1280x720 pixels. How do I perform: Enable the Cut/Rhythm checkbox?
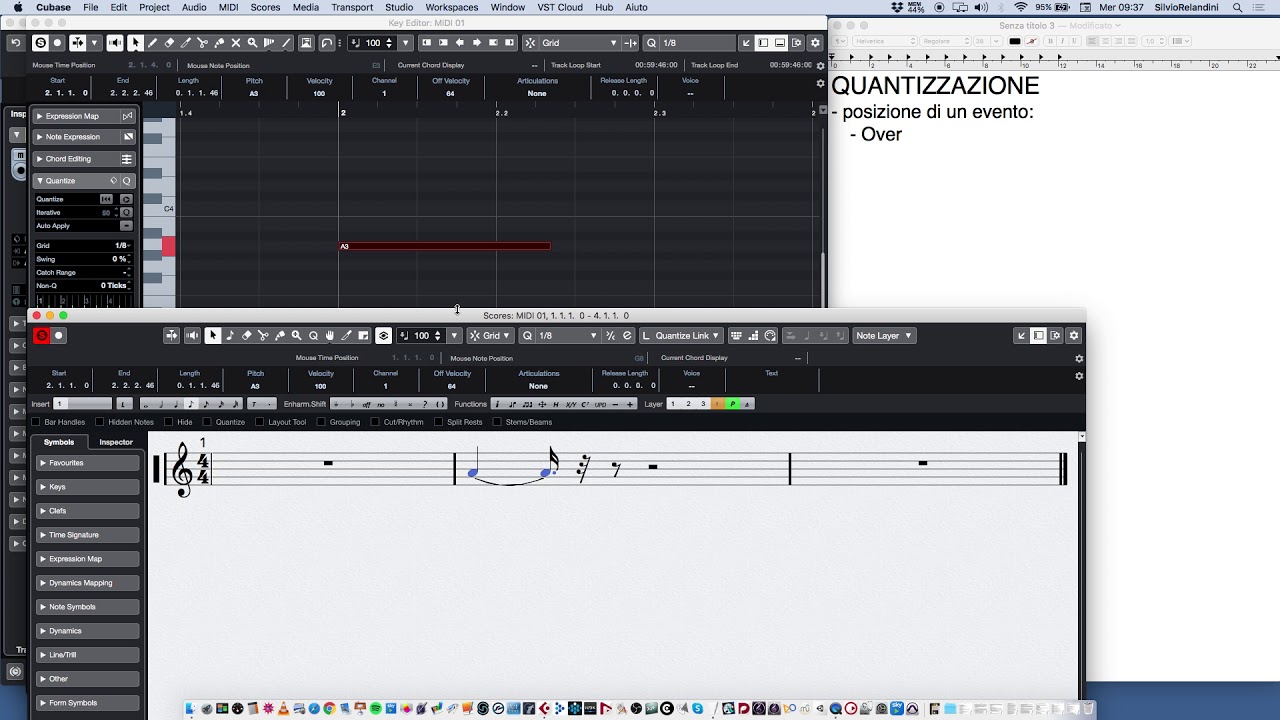pyautogui.click(x=375, y=422)
